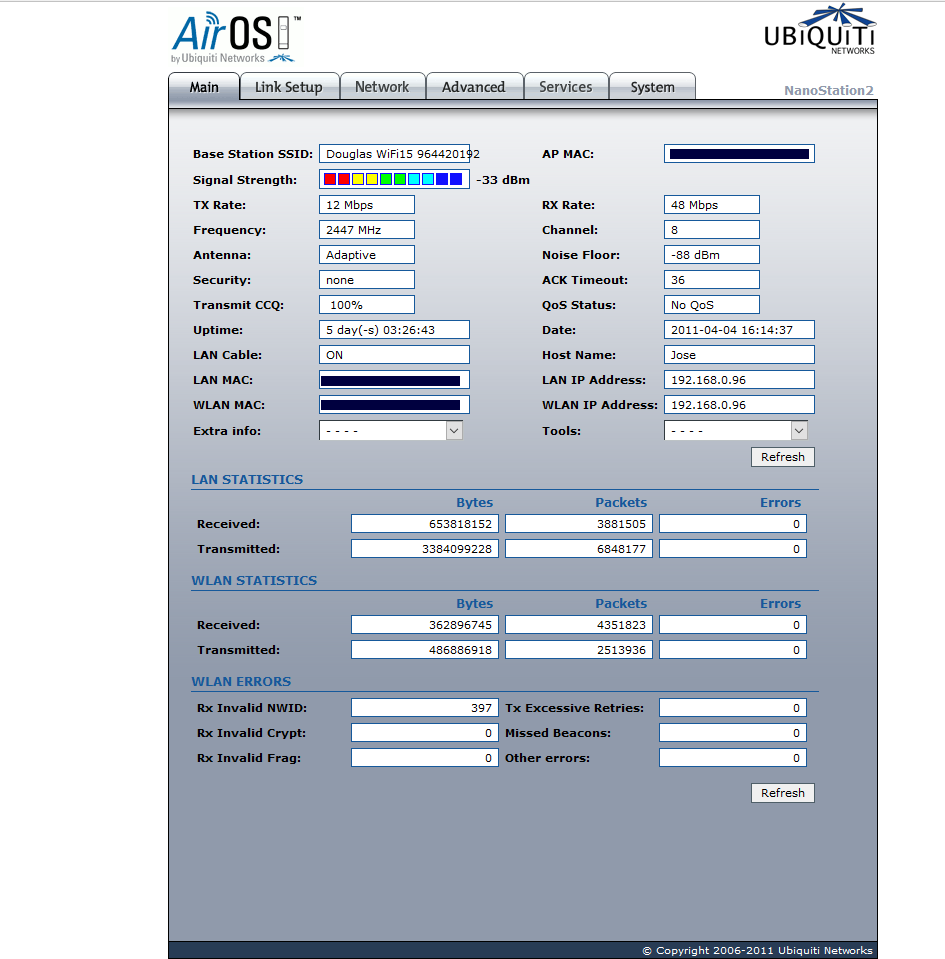
Task: Click the Ubiquiti Networks logo
Action: (820, 30)
